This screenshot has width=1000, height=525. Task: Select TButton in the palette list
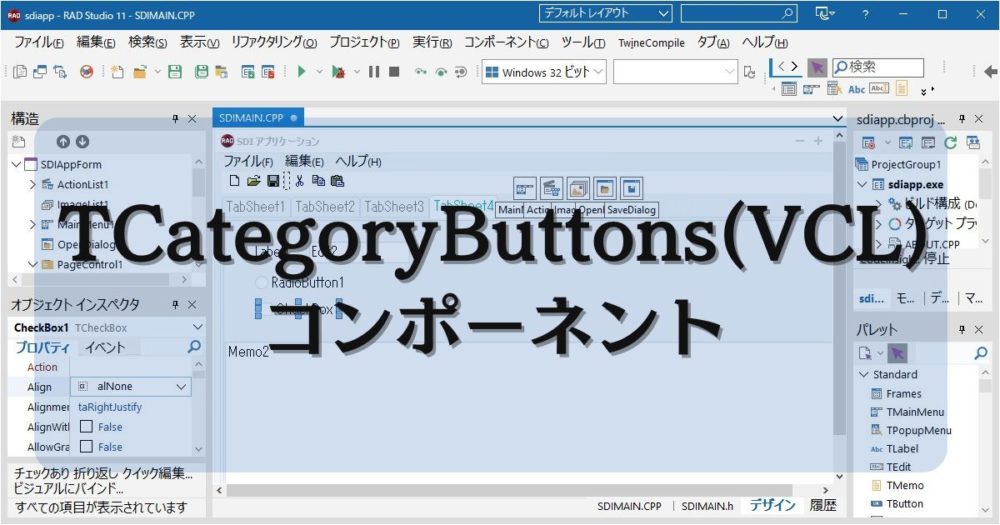(x=904, y=504)
